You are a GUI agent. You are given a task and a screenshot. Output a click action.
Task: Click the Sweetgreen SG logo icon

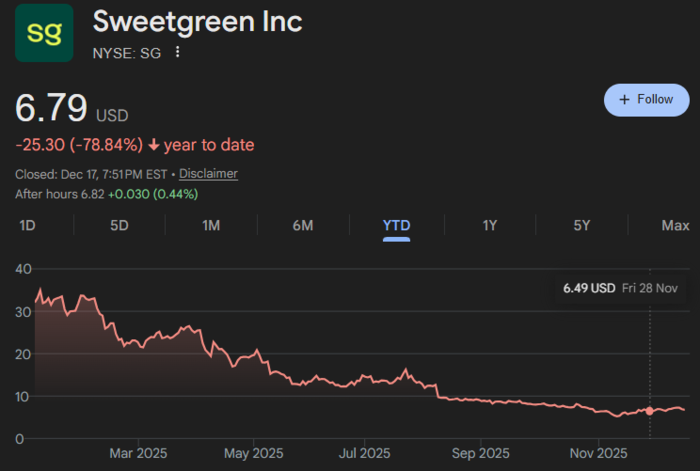pos(43,33)
